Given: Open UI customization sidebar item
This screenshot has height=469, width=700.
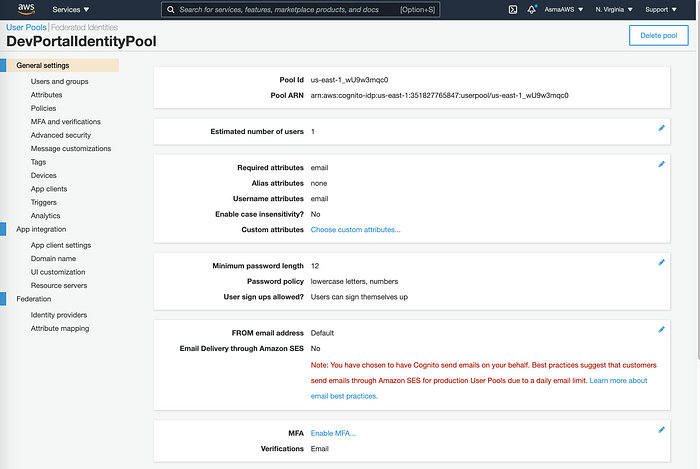Looking at the screenshot, I should [x=58, y=272].
